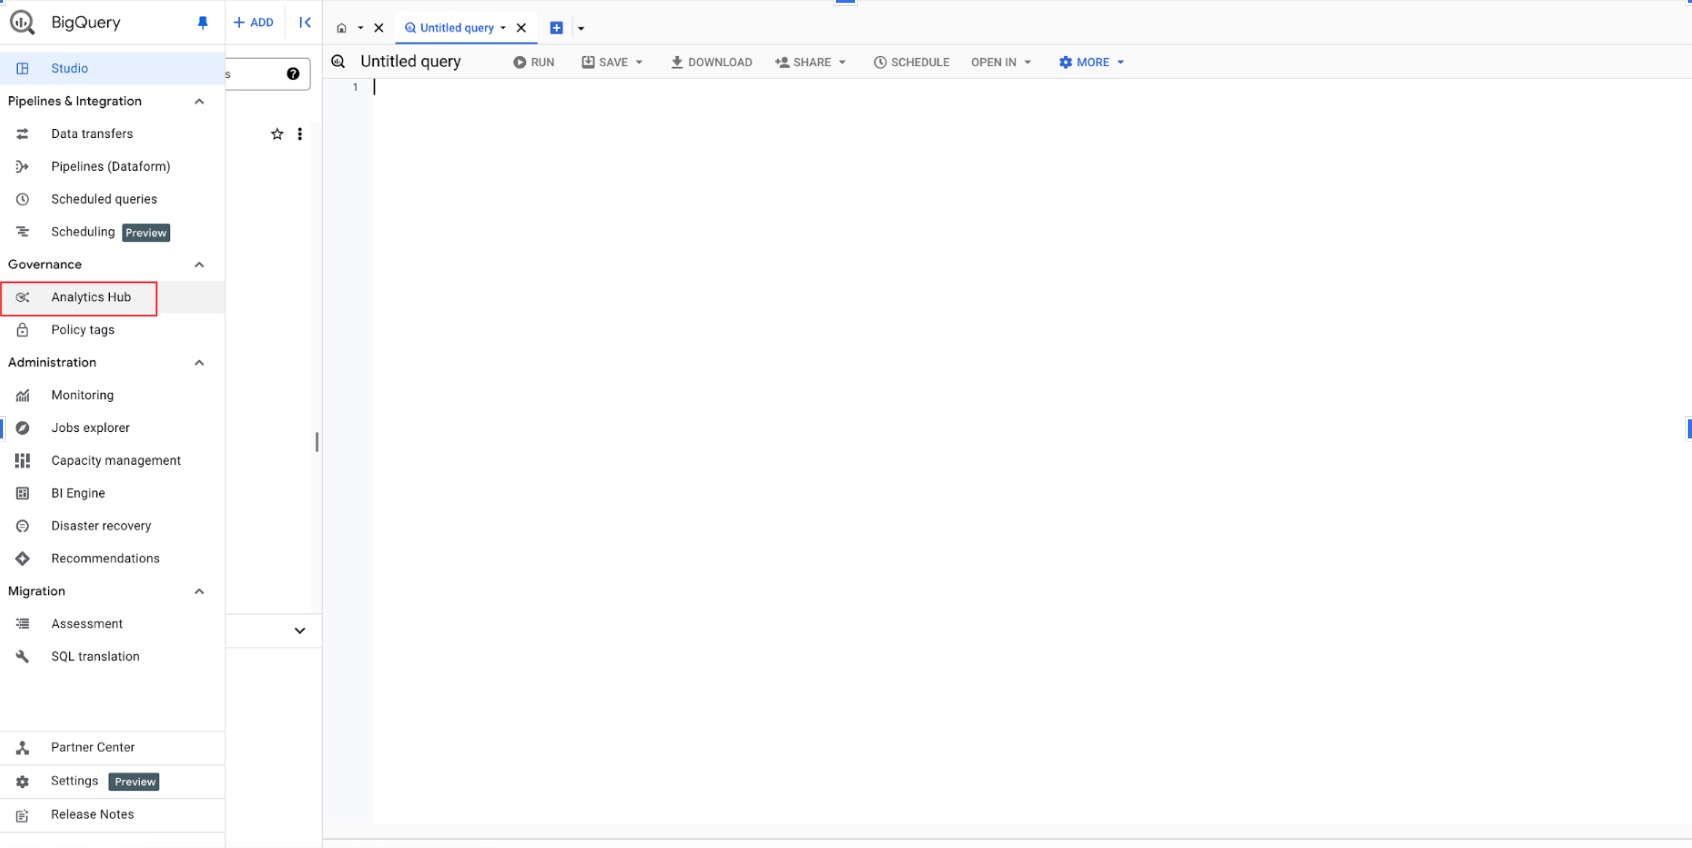Open Analytics Hub in the sidebar
This screenshot has height=848, width=1692.
point(91,297)
